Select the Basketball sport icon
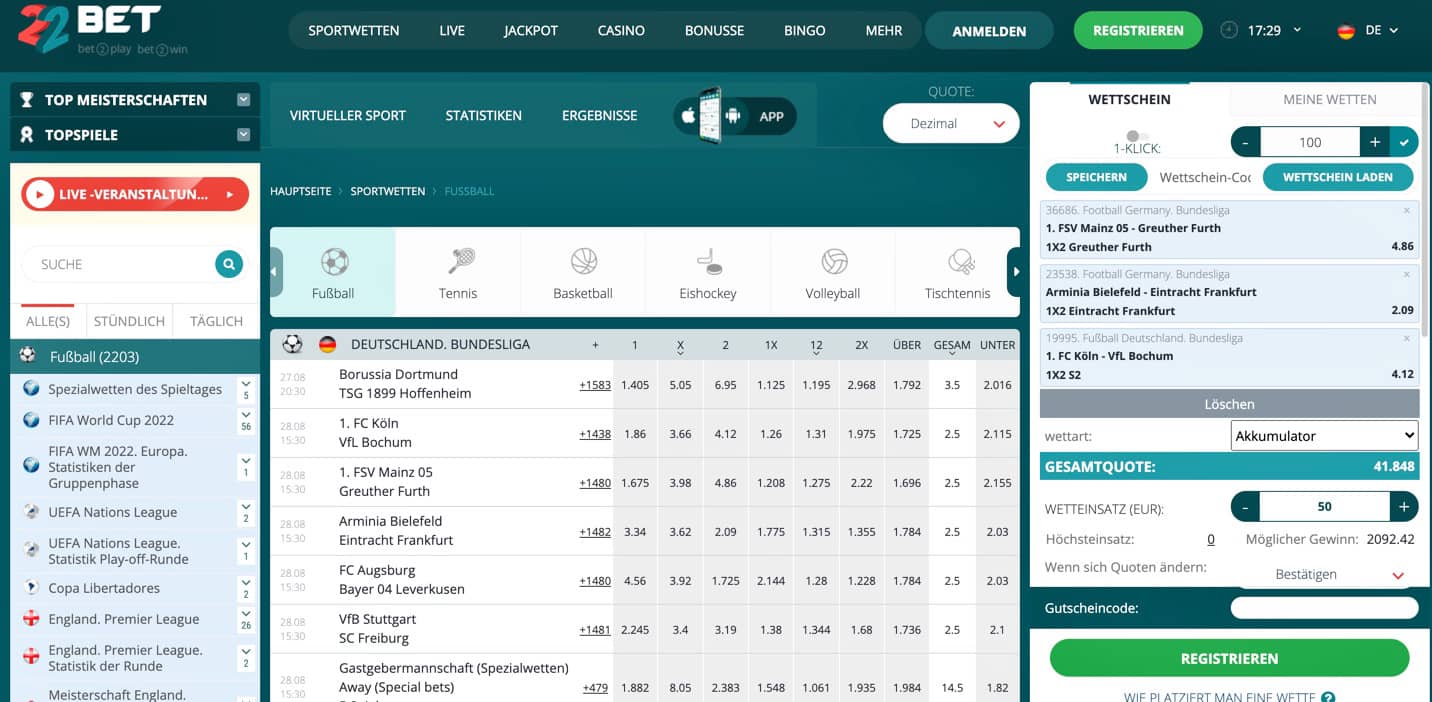This screenshot has width=1432, height=702. point(584,262)
